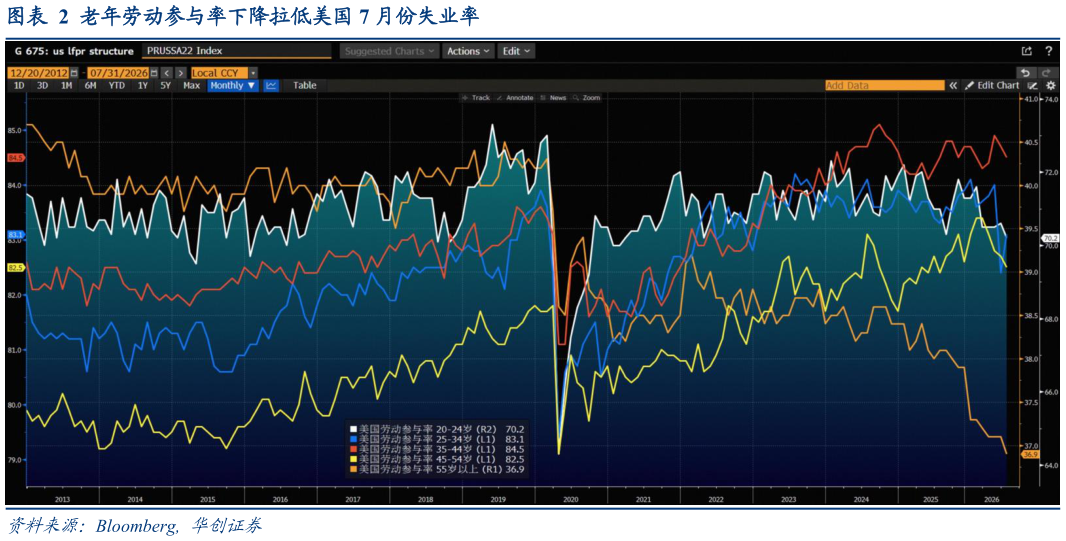The height and width of the screenshot is (541, 1066).
Task: Click the 2020 label on the time axis
Action: tap(570, 500)
